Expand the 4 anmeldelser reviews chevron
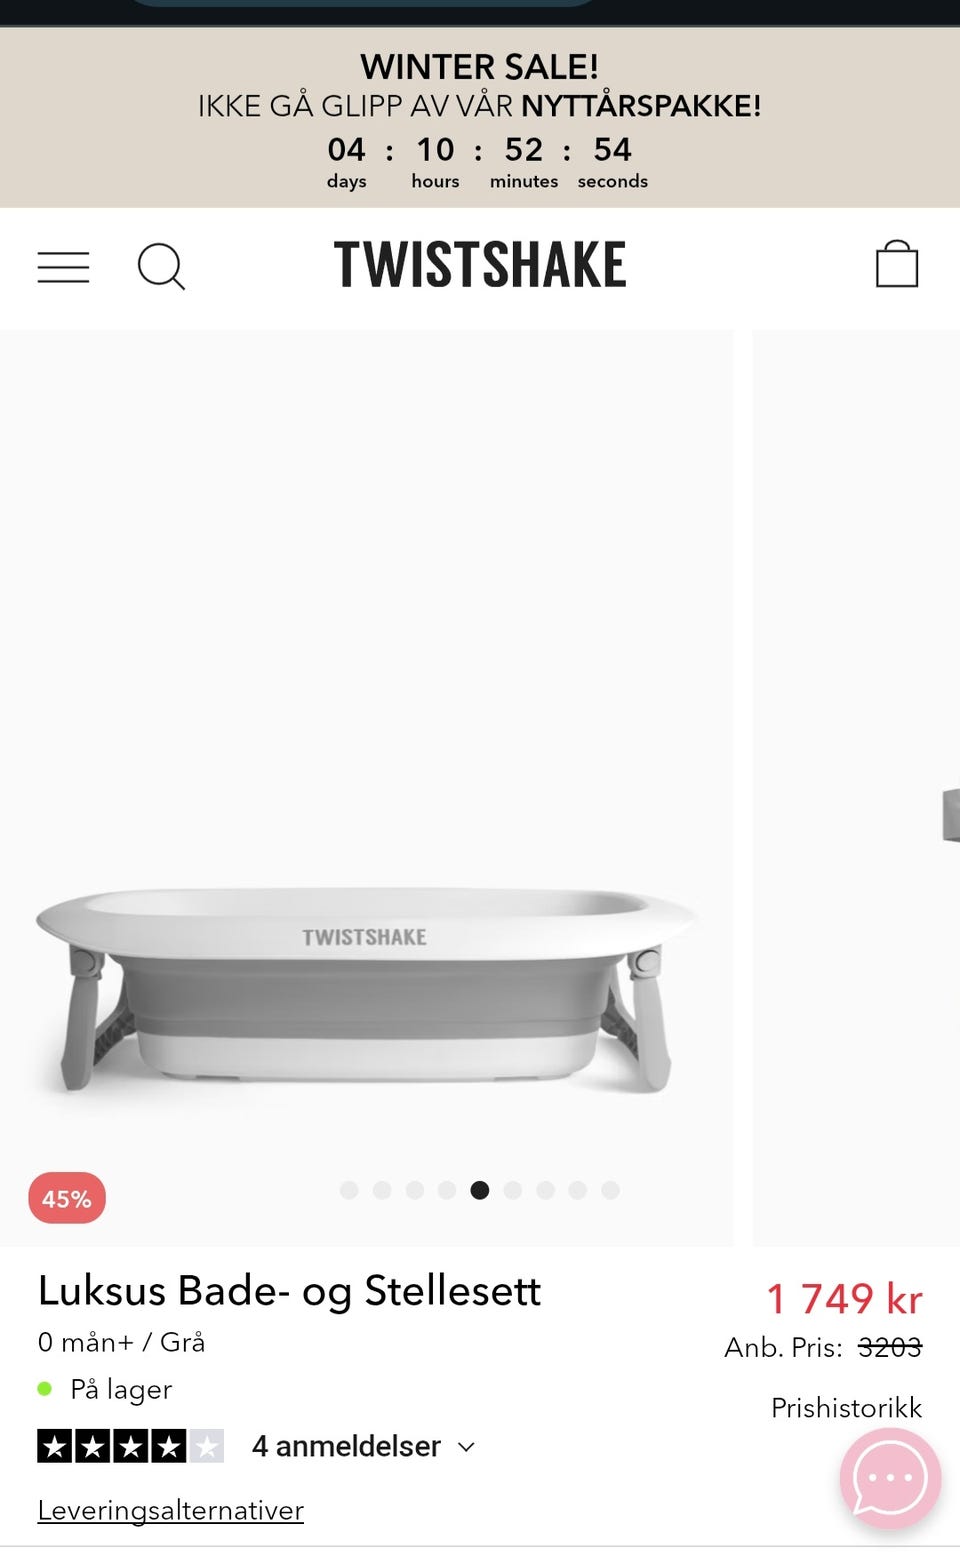960x1556 pixels. 466,1447
